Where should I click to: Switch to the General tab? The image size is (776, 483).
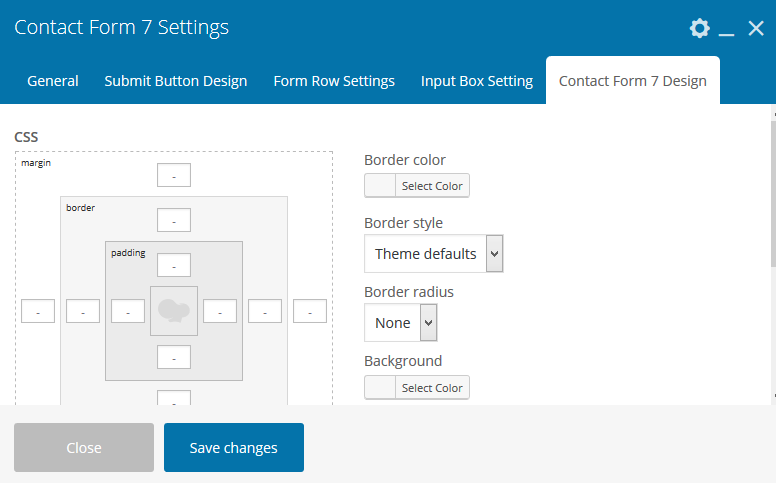(x=53, y=81)
